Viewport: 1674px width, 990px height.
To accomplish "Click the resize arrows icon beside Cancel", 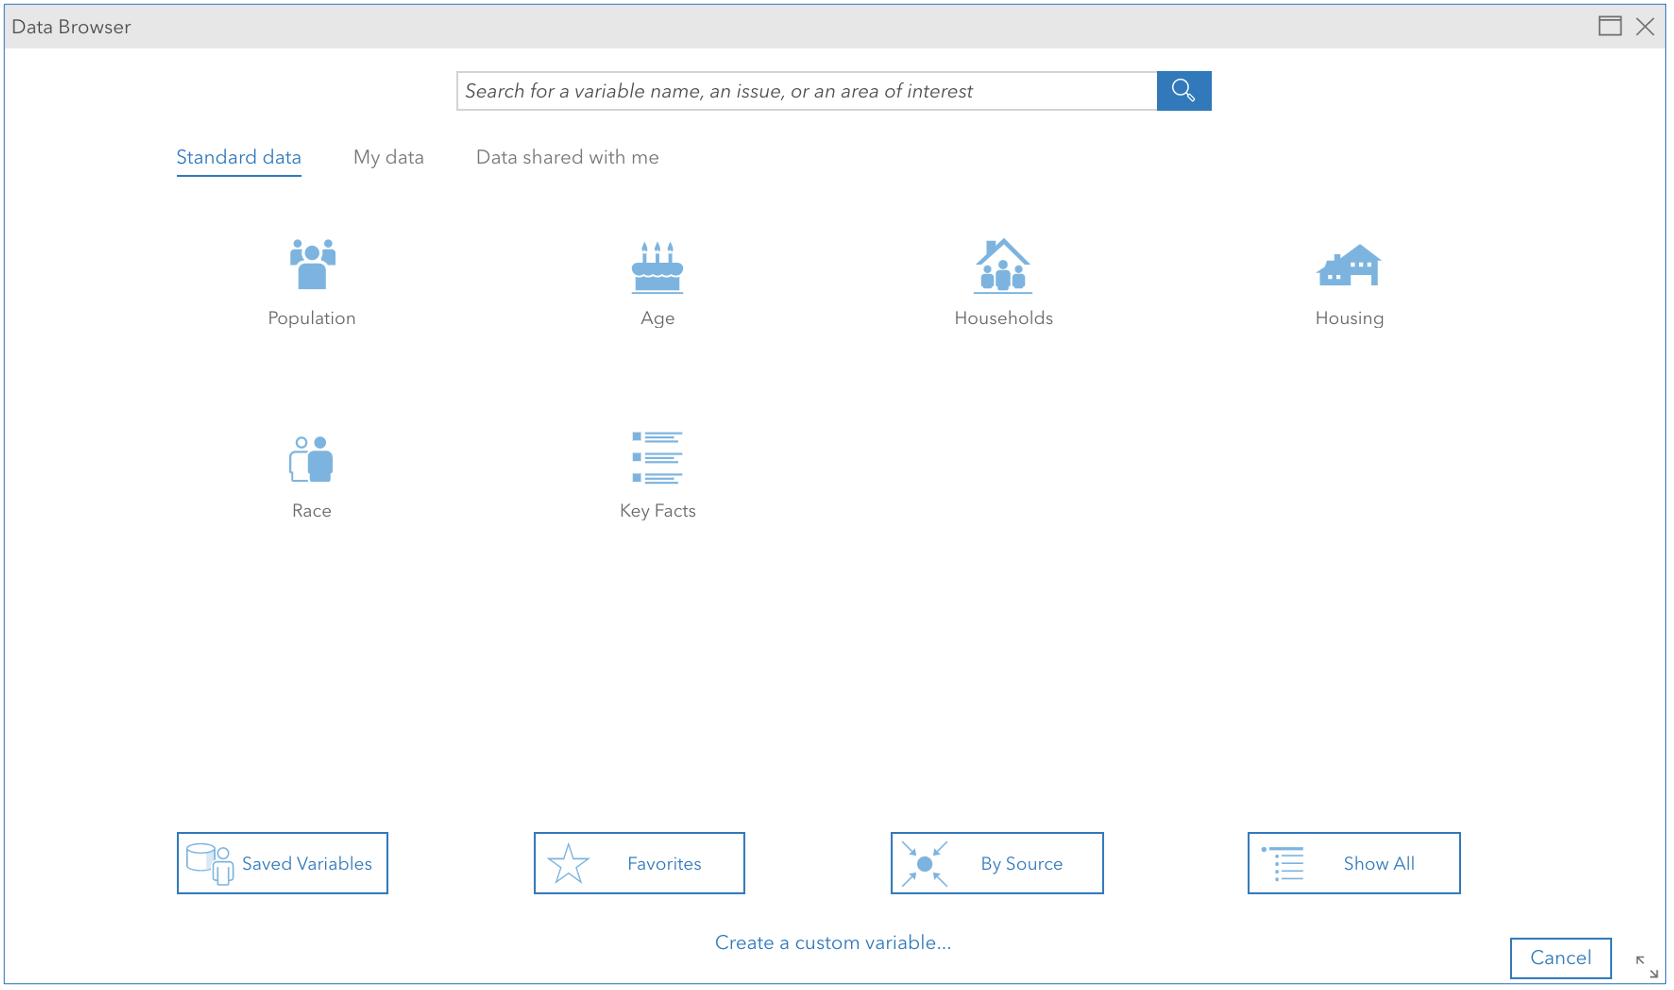I will point(1646,966).
